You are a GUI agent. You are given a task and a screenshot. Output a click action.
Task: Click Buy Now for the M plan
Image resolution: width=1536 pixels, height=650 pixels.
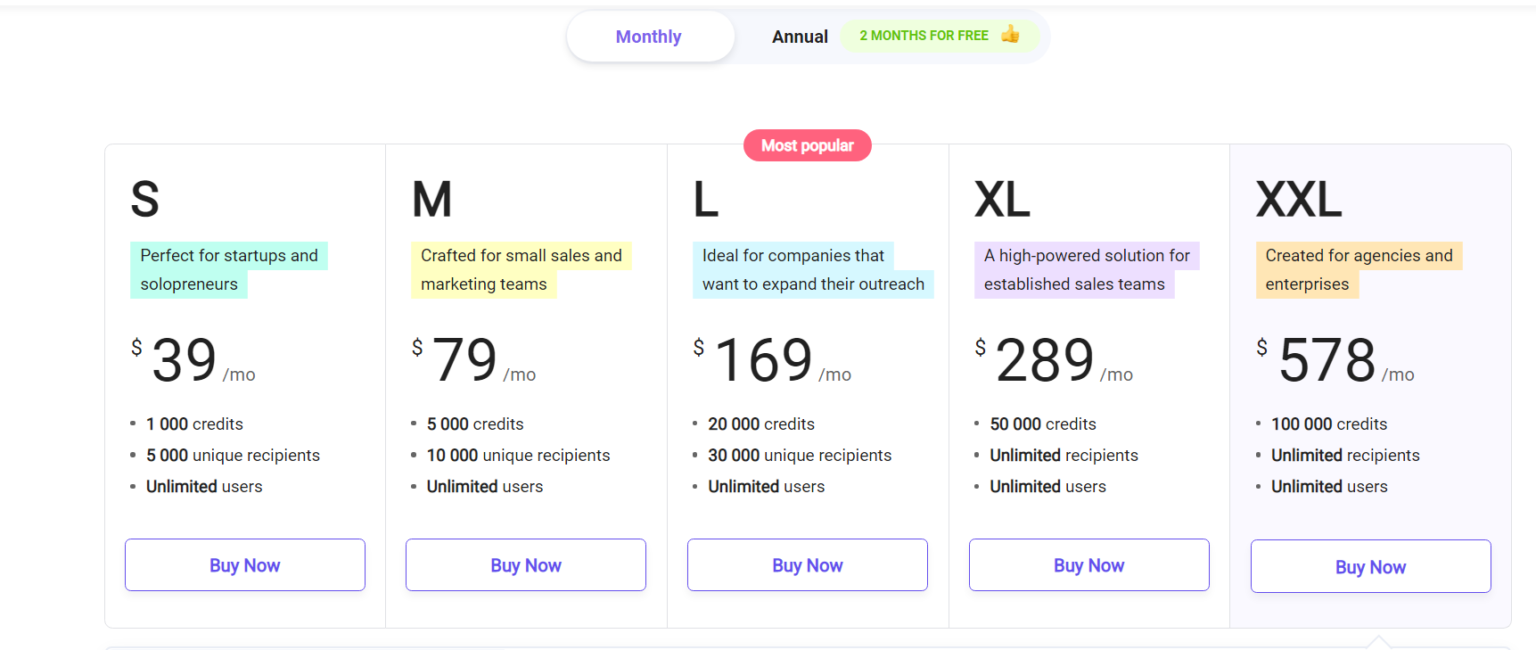click(x=525, y=565)
